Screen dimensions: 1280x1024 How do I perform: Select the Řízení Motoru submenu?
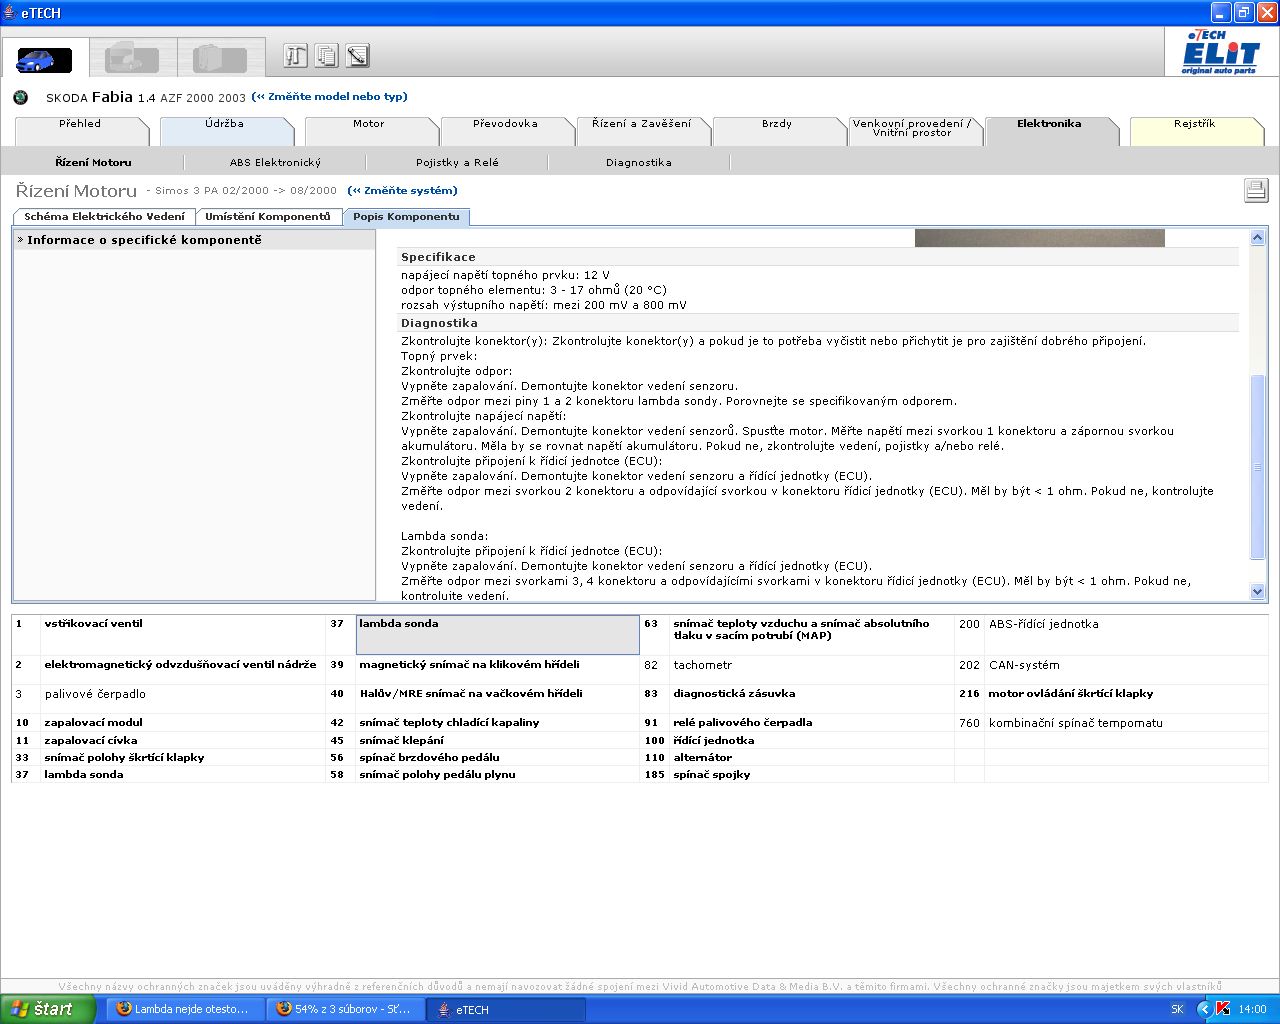pos(93,162)
